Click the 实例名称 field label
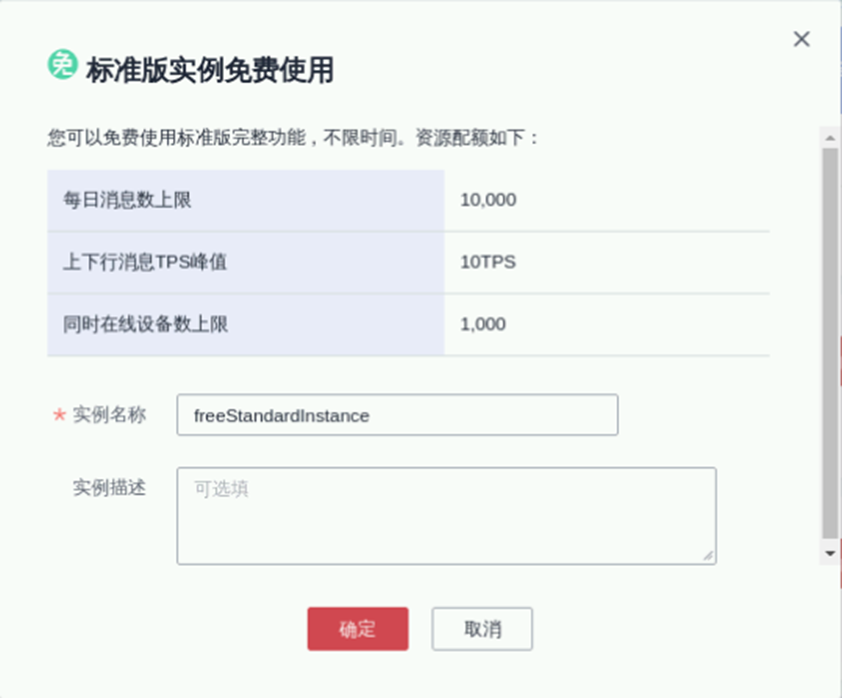The width and height of the screenshot is (842, 698). coord(109,415)
